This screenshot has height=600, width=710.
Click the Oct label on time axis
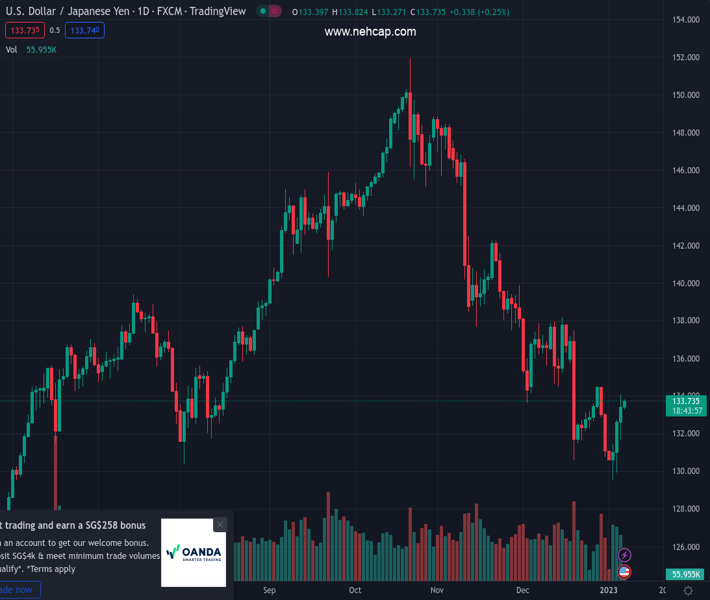(355, 591)
